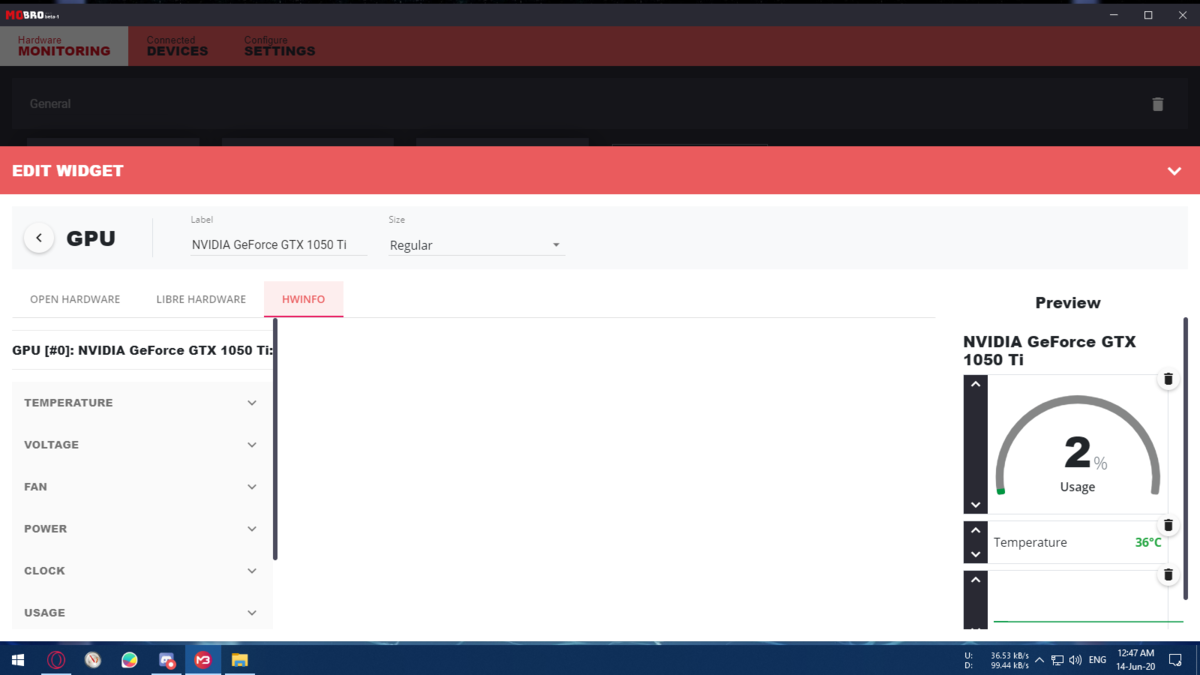Expand the VOLTAGE sensor group
Viewport: 1200px width, 675px height.
coord(141,445)
